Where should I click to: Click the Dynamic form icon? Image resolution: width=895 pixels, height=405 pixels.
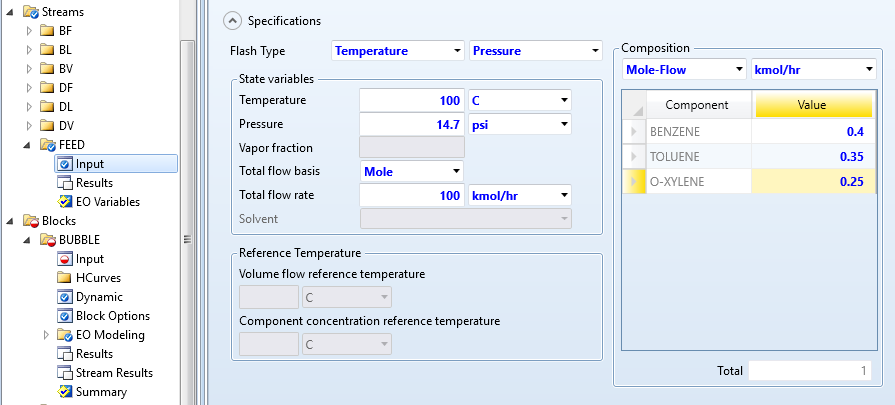coord(64,297)
